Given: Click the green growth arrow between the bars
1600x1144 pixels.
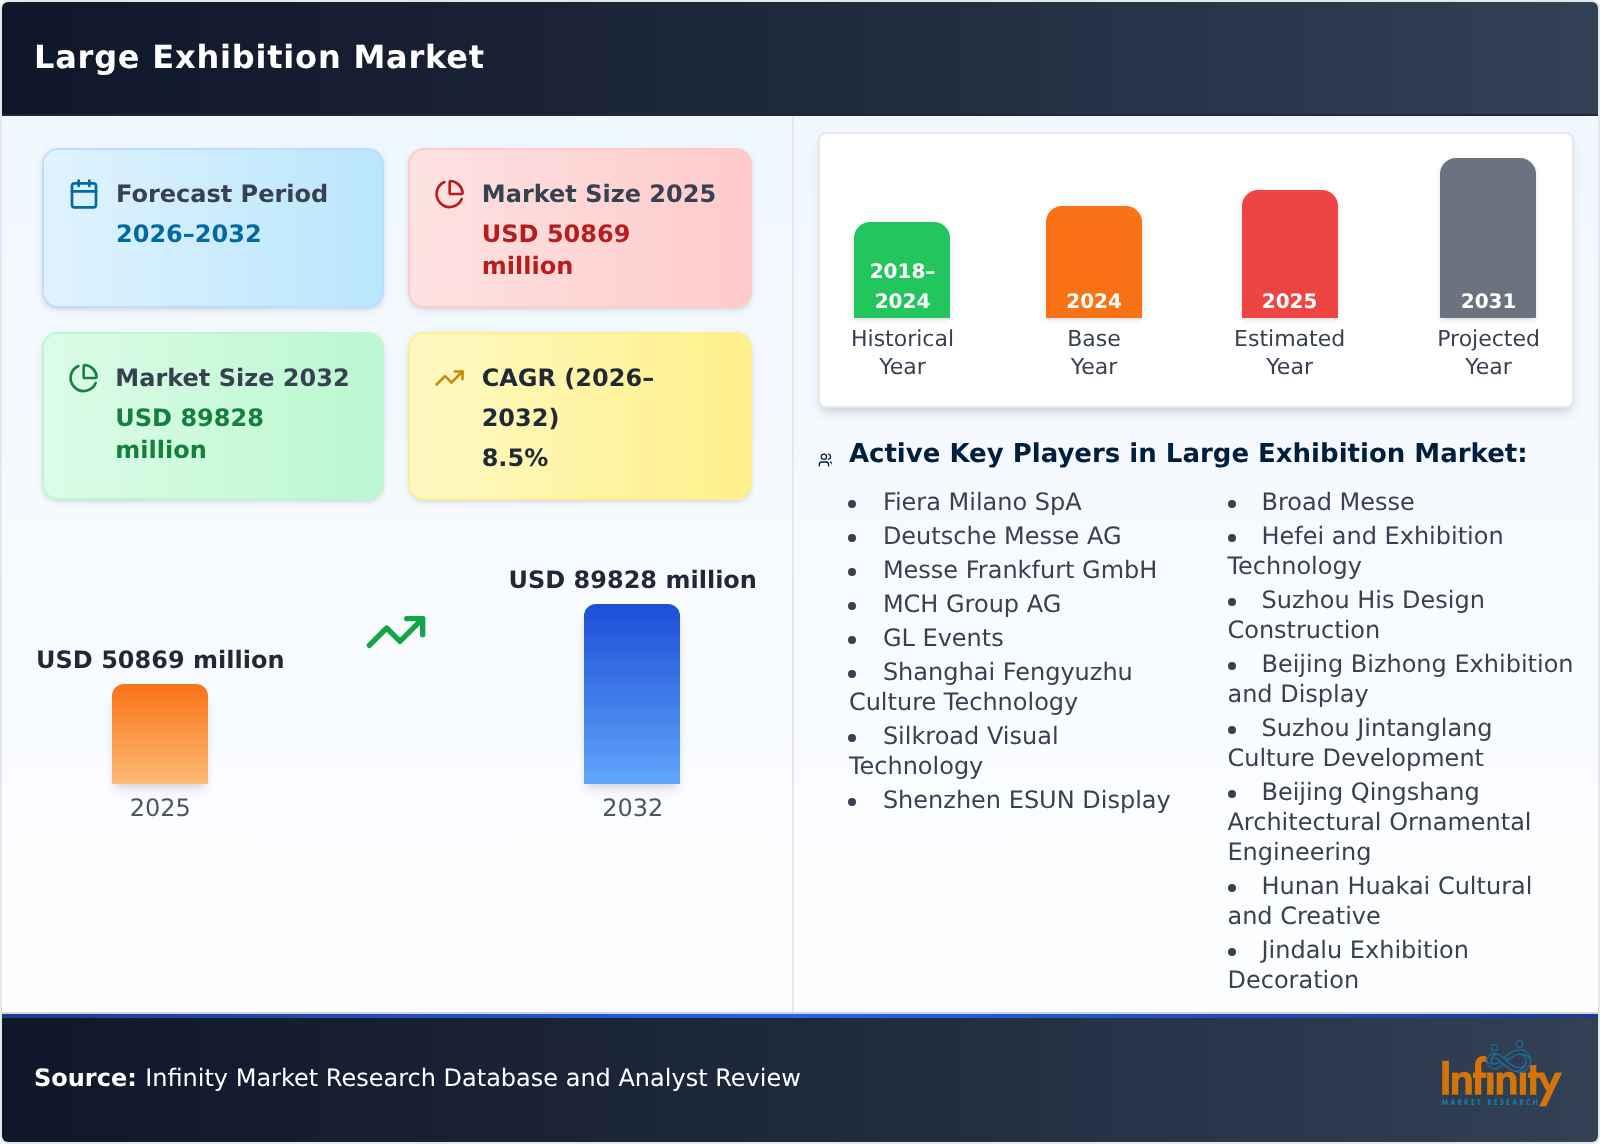Looking at the screenshot, I should pos(395,632).
